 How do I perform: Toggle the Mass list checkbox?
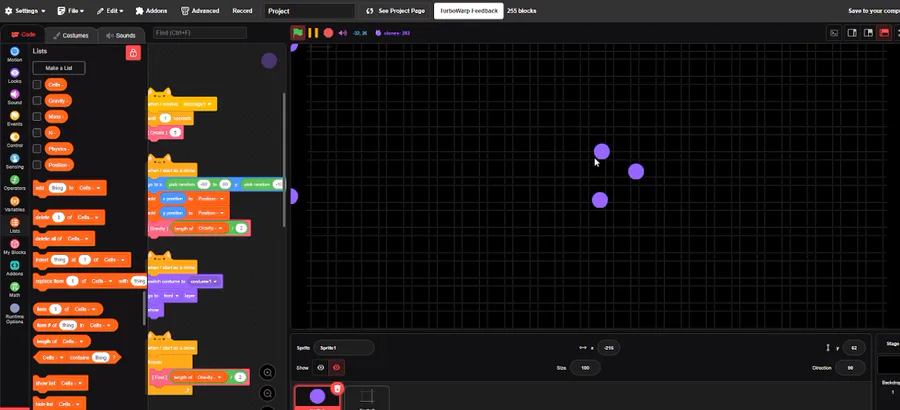pos(37,117)
